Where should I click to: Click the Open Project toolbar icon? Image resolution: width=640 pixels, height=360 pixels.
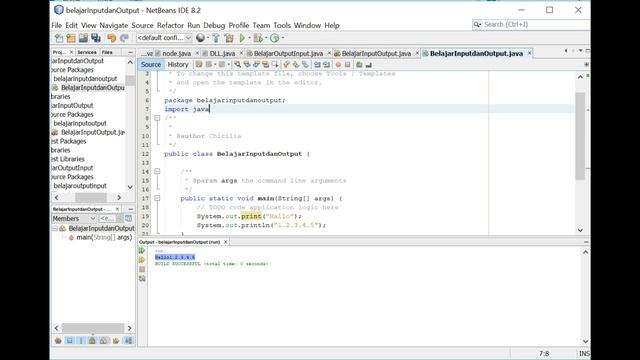(83, 38)
